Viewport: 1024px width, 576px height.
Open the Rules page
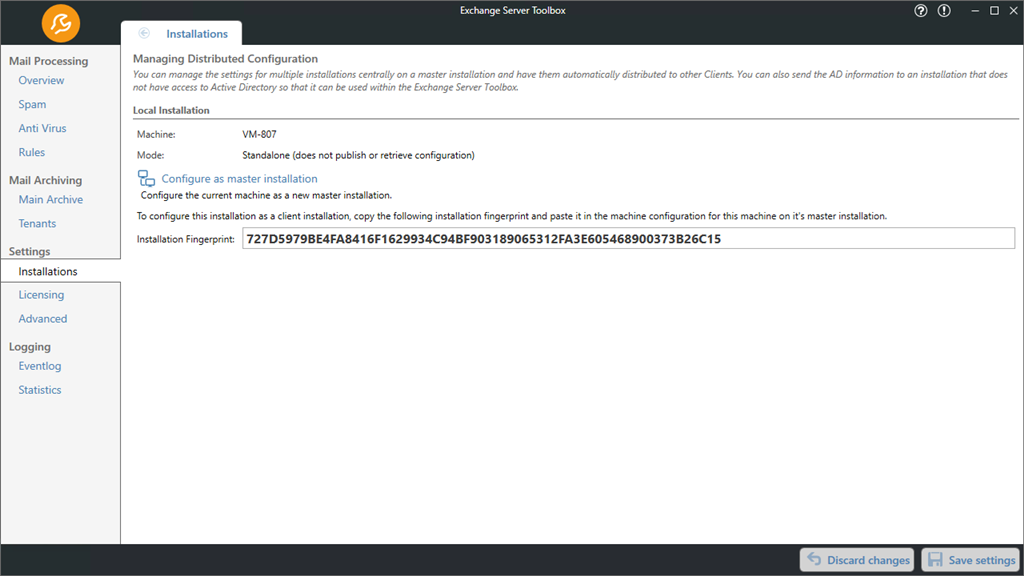(31, 152)
